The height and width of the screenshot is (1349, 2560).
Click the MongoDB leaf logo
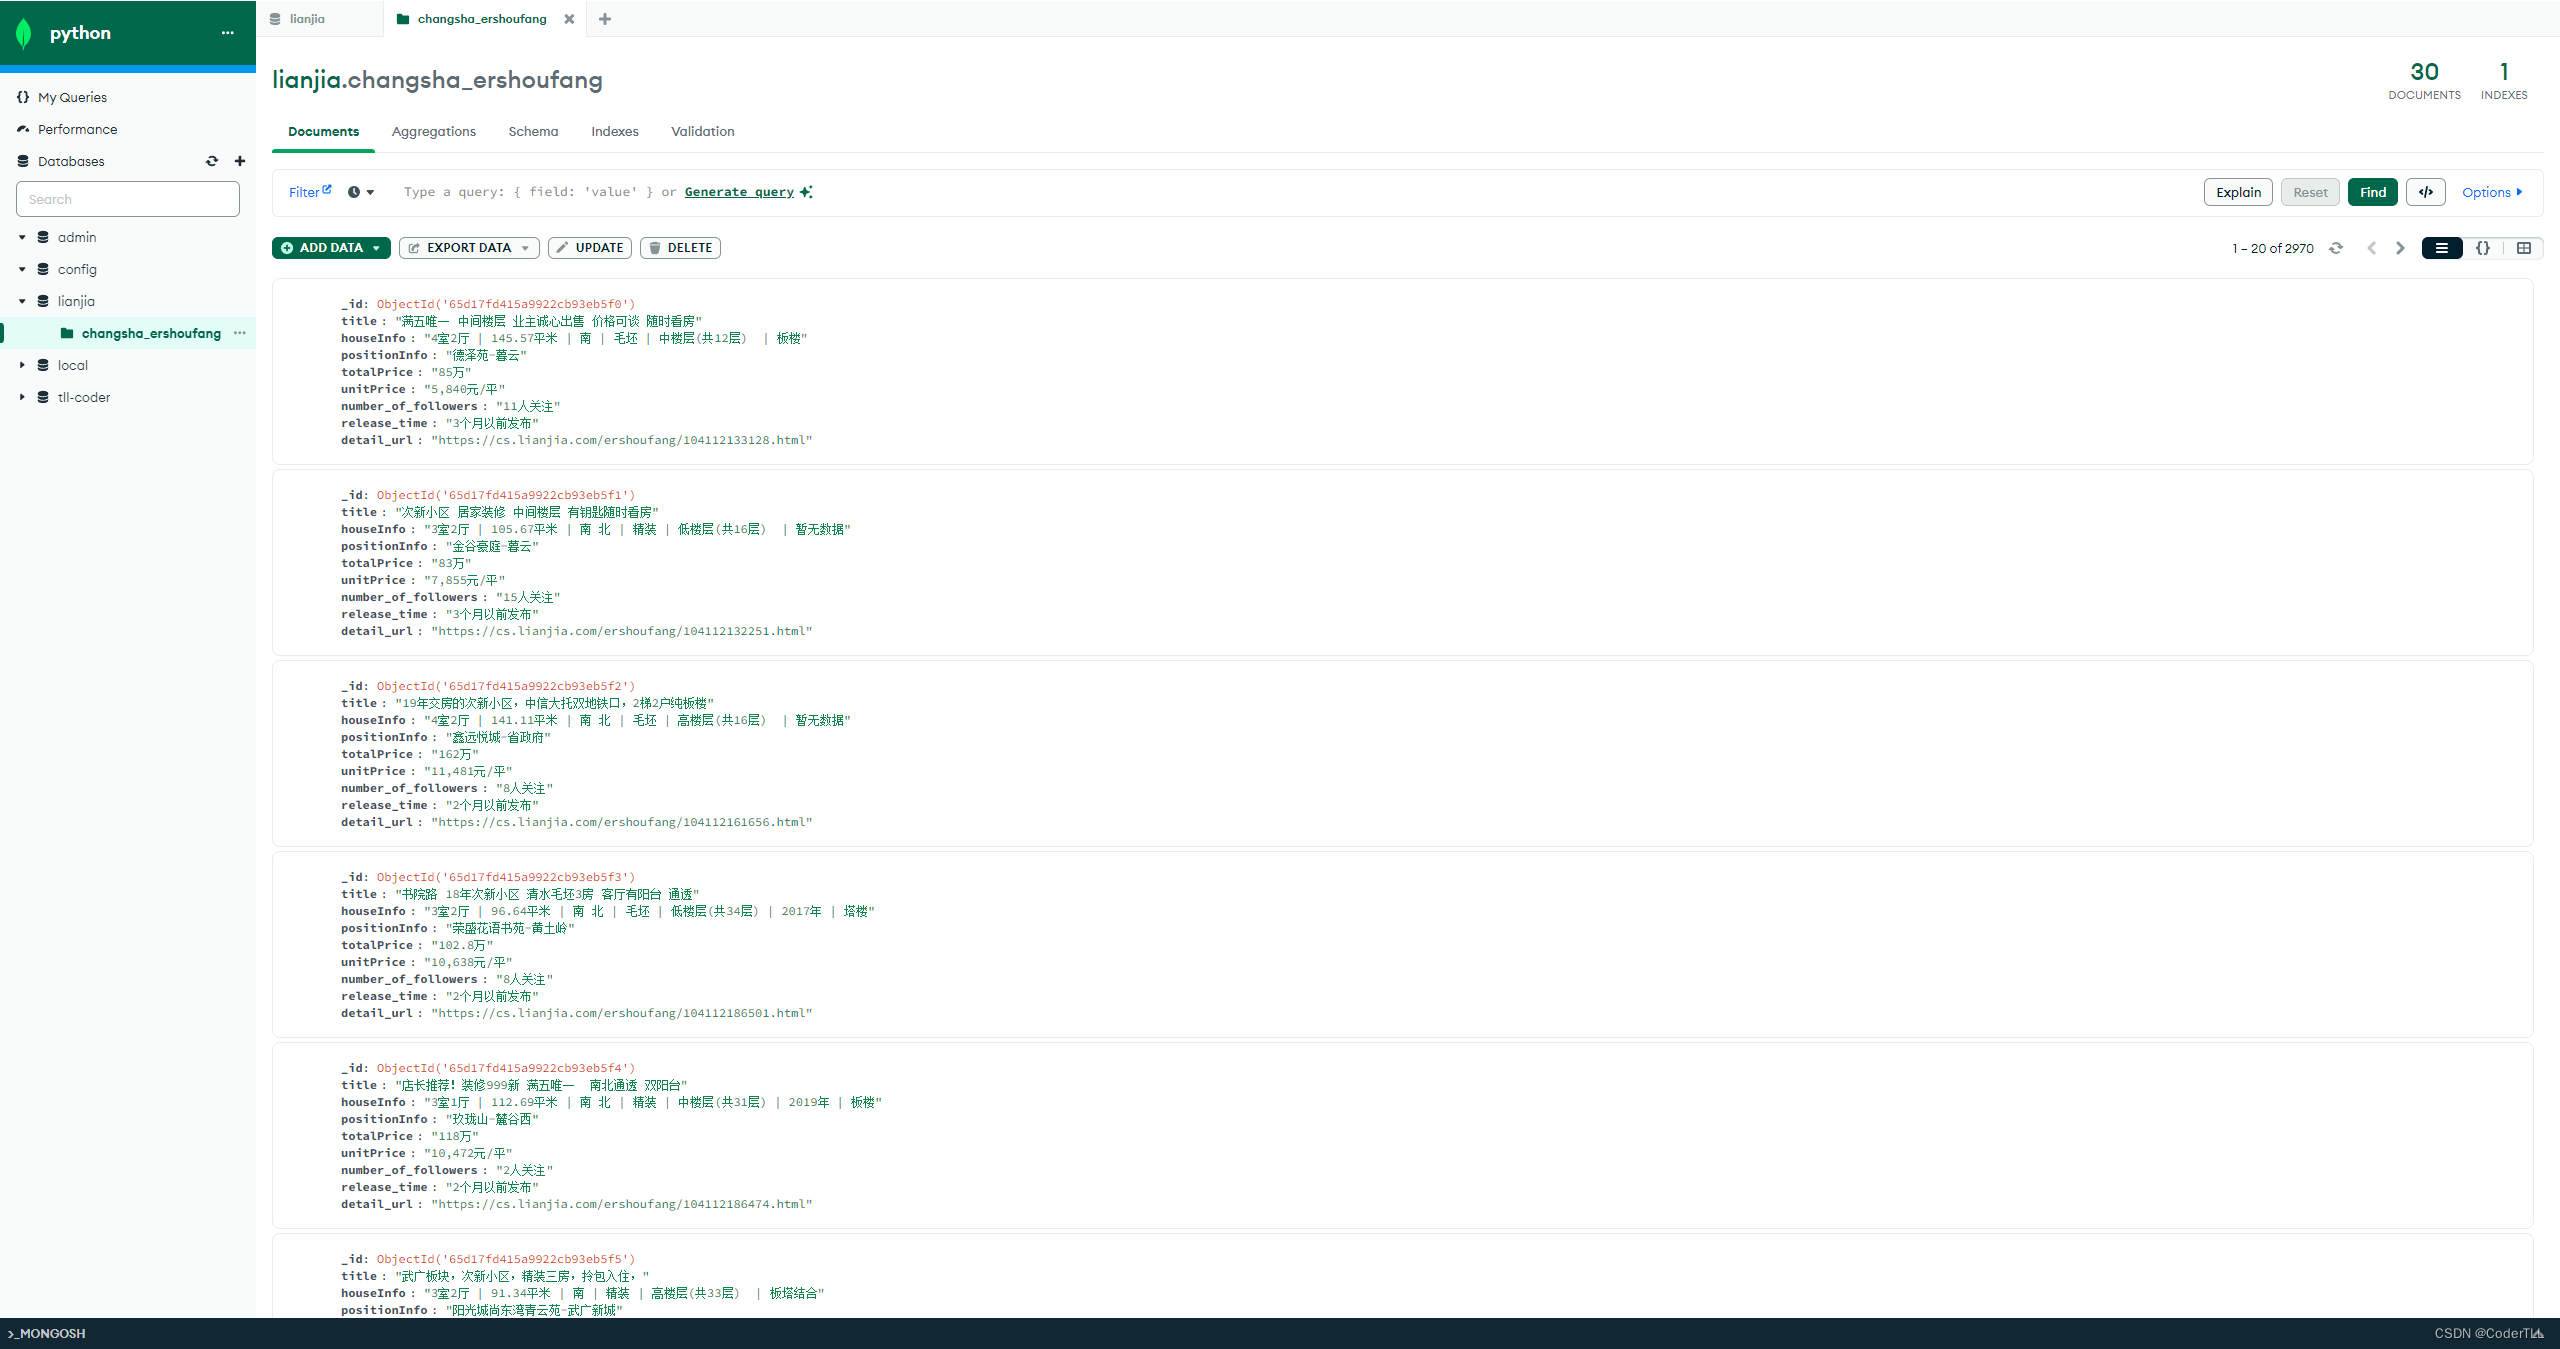pyautogui.click(x=24, y=33)
